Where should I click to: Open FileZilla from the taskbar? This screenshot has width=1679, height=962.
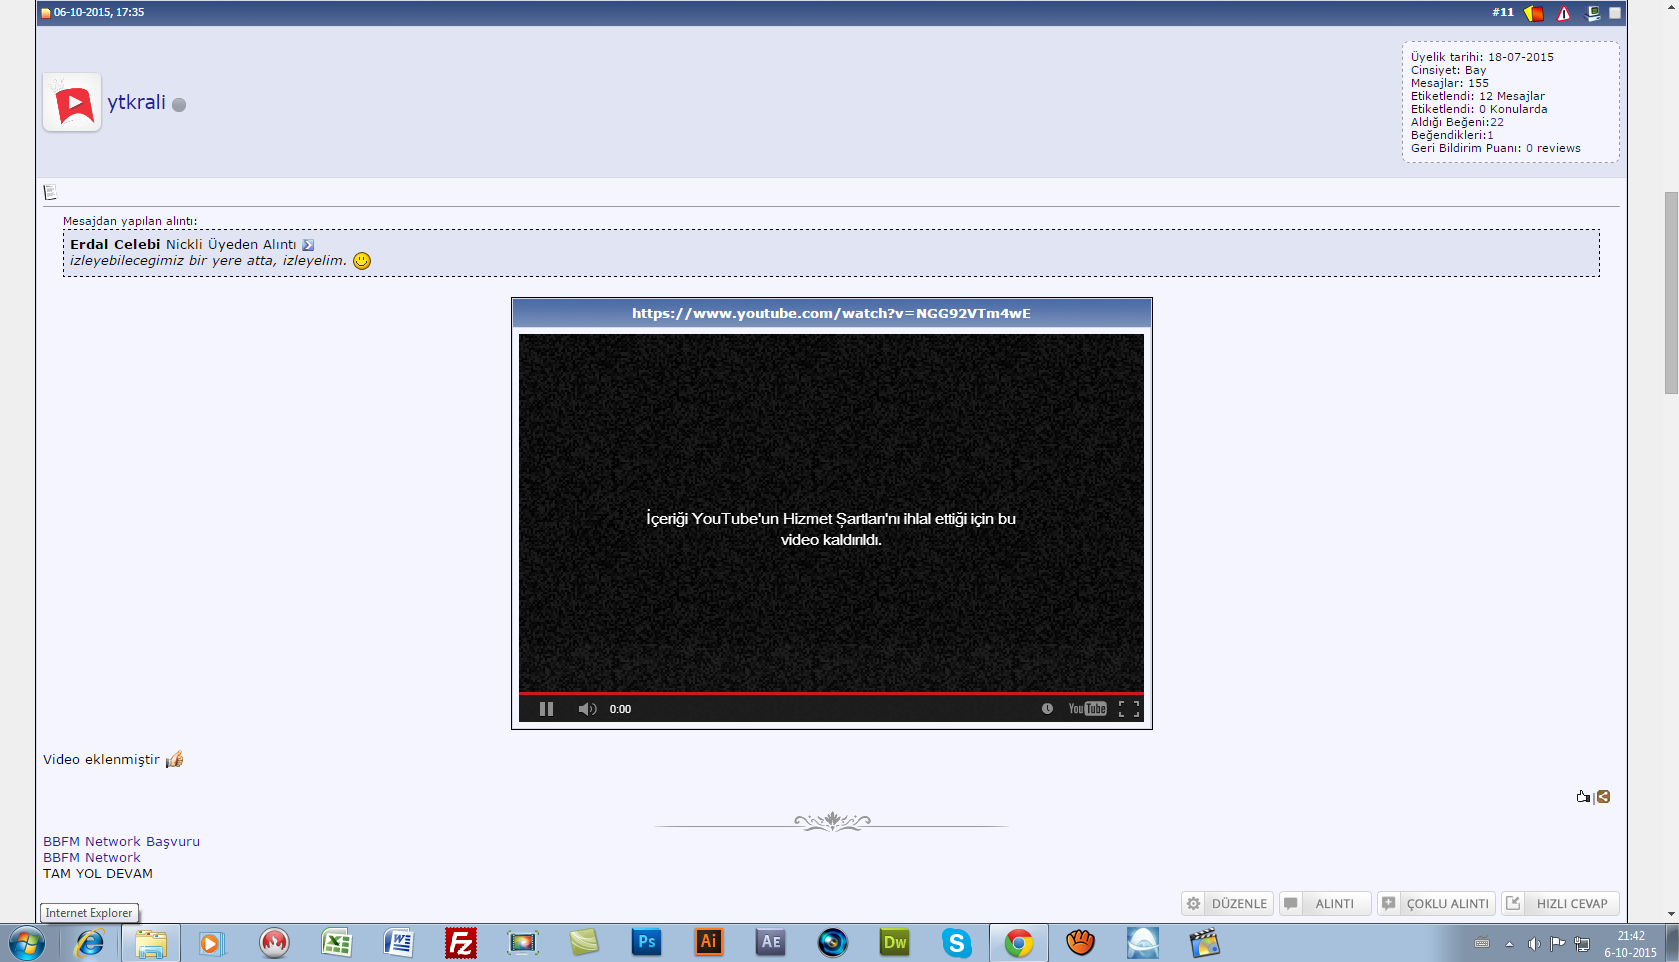(x=460, y=943)
